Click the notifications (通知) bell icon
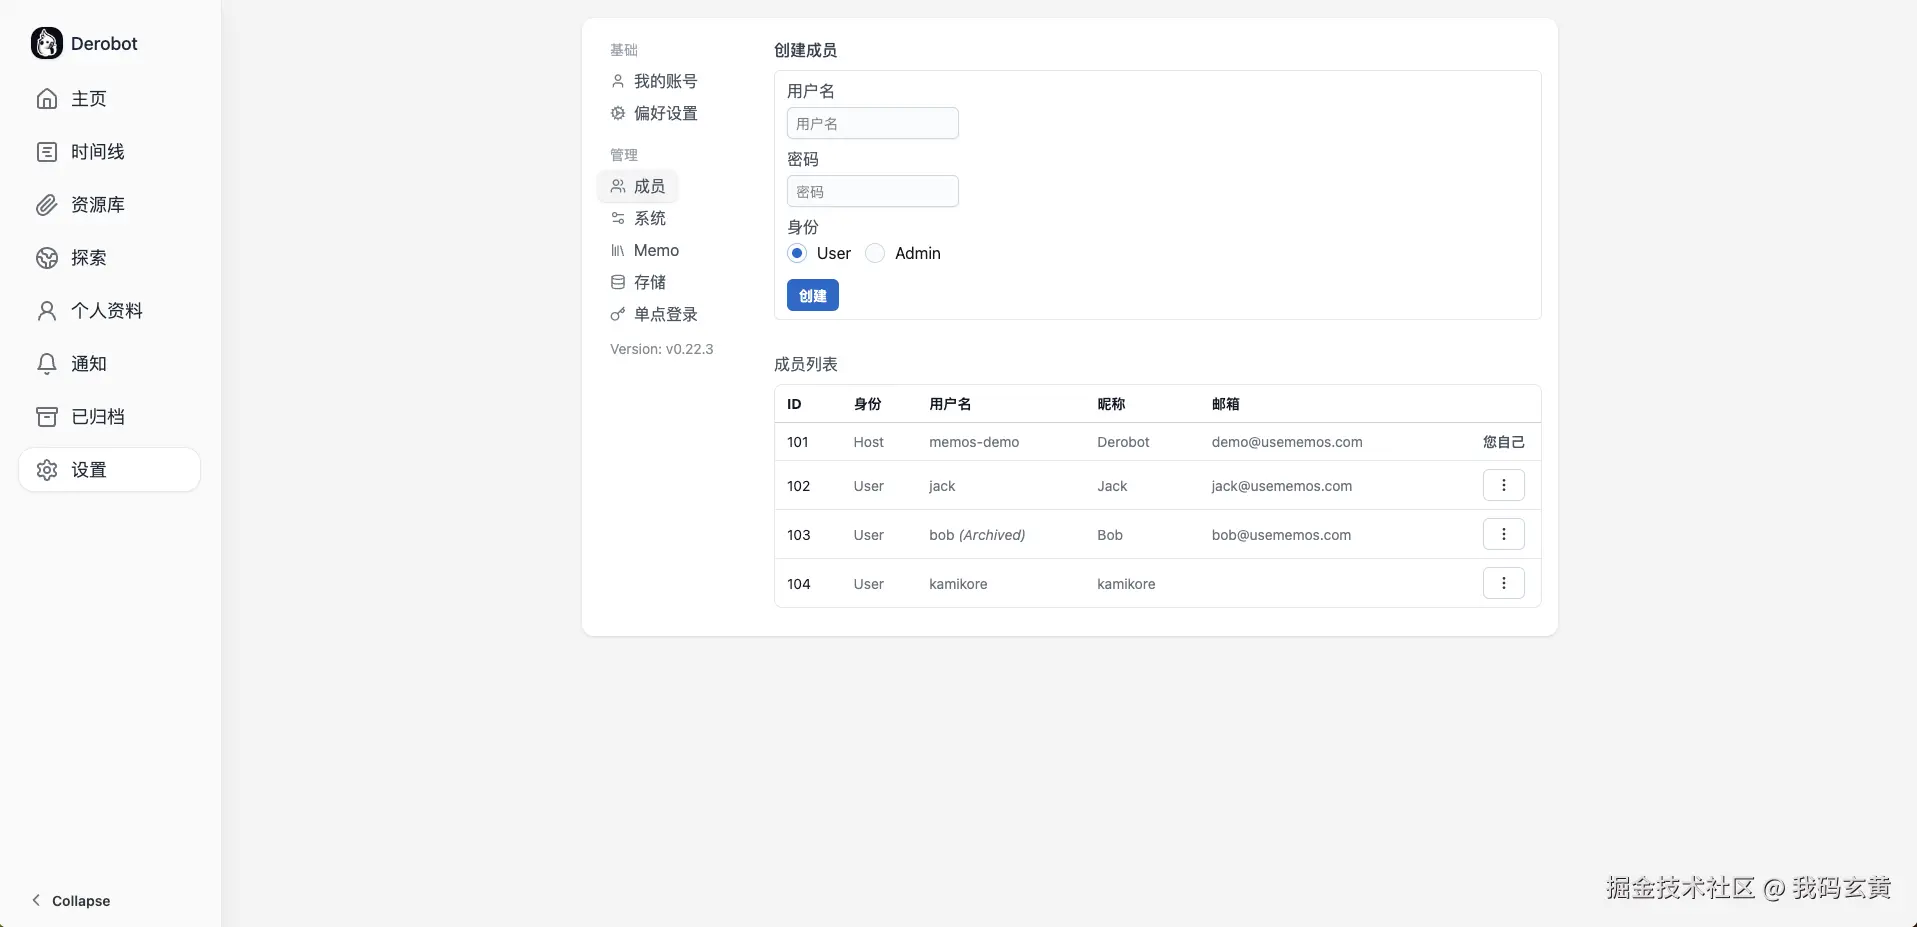1917x927 pixels. coord(47,363)
